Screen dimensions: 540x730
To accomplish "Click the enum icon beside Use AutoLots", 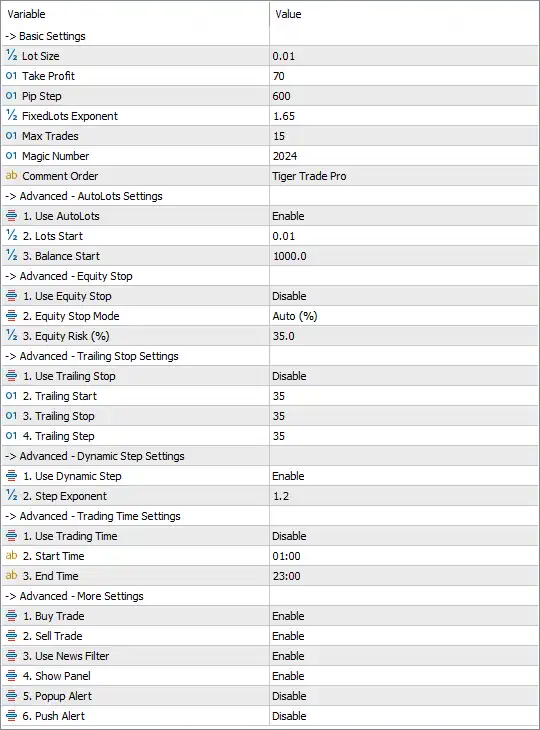I will point(12,216).
